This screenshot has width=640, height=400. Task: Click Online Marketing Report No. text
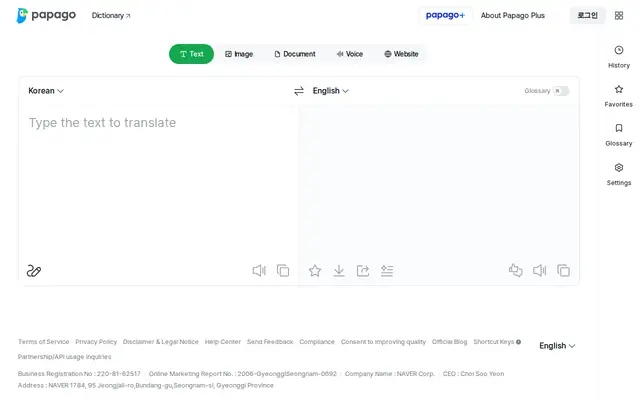242,374
